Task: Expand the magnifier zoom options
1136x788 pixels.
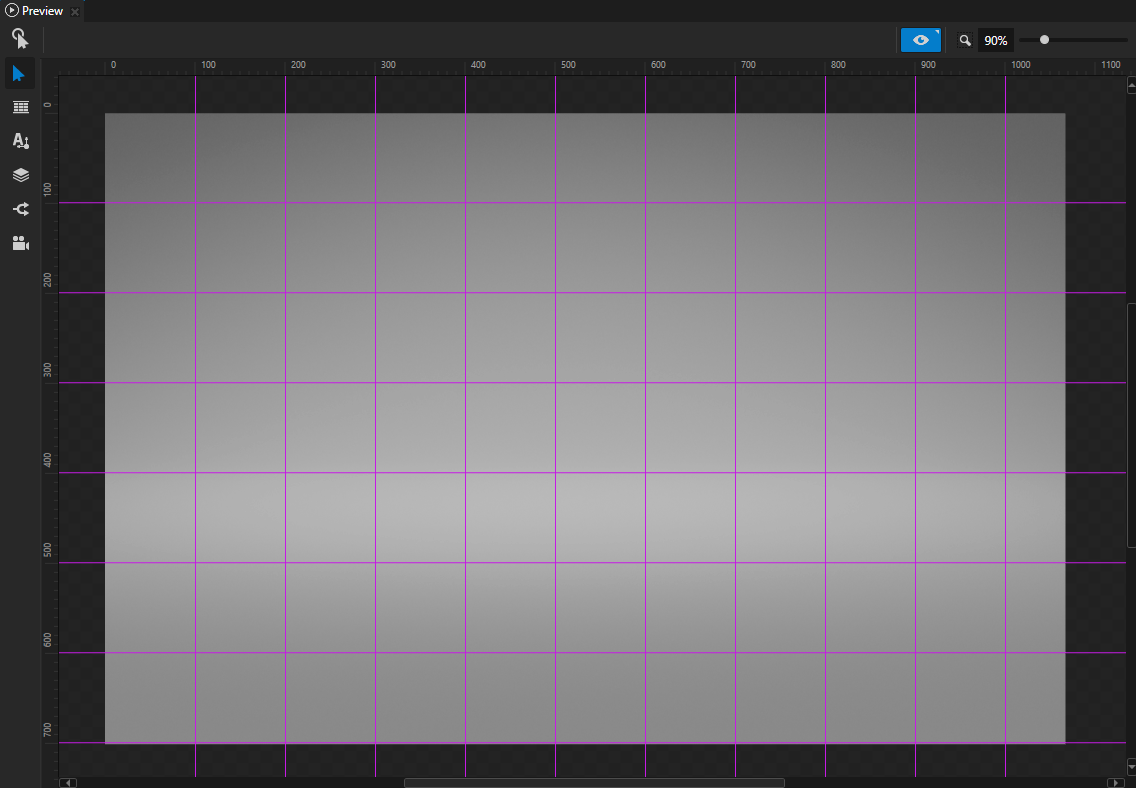Action: tap(964, 40)
